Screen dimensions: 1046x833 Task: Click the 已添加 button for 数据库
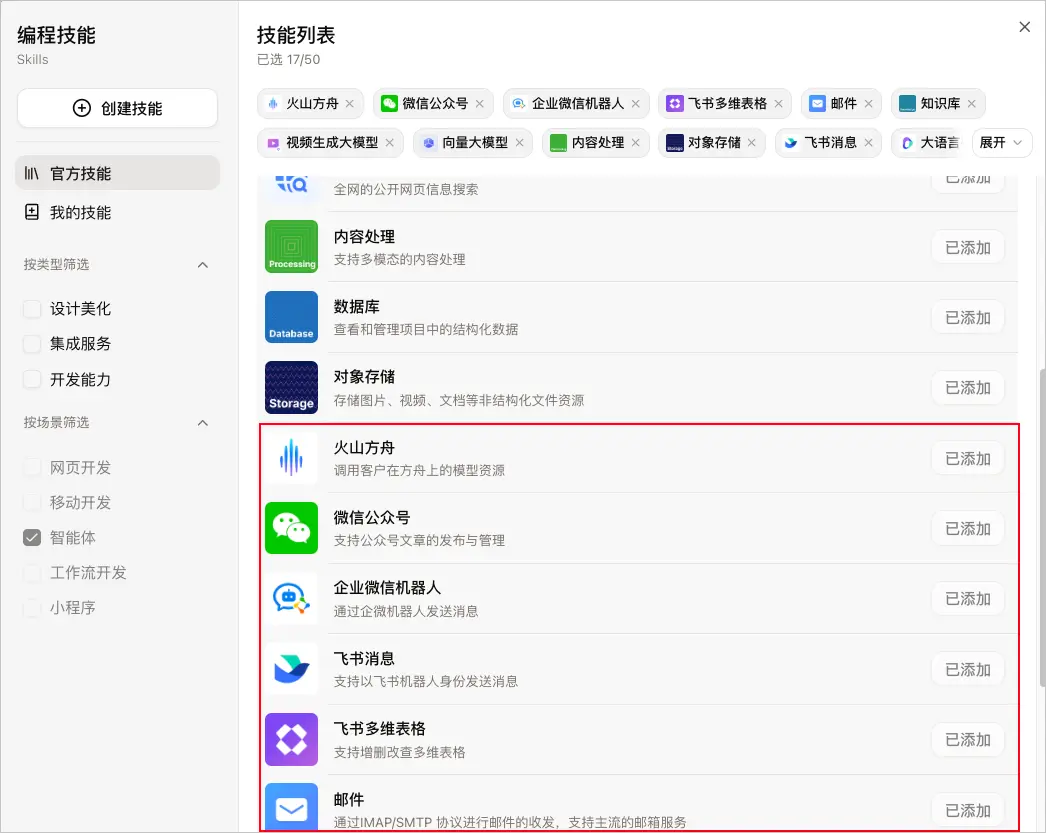pyautogui.click(x=968, y=317)
